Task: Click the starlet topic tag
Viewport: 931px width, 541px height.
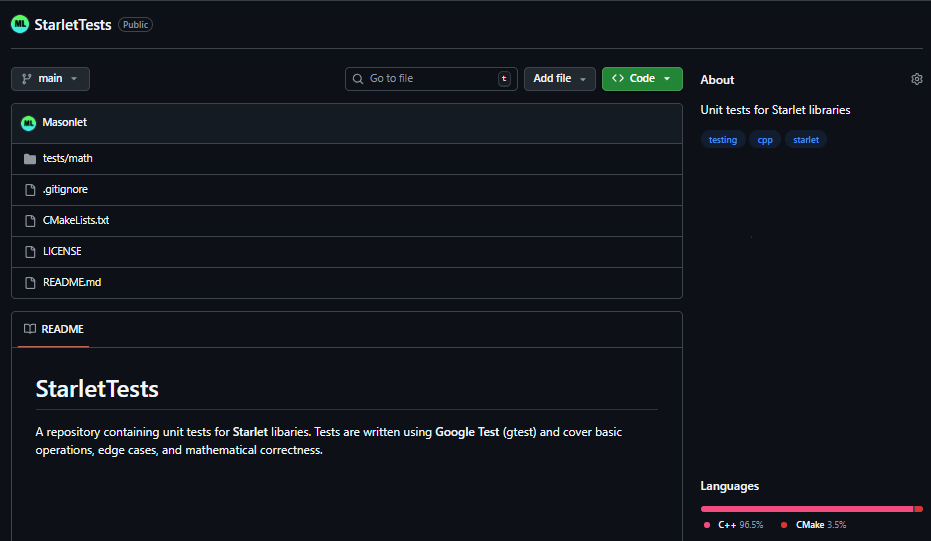Action: (806, 140)
